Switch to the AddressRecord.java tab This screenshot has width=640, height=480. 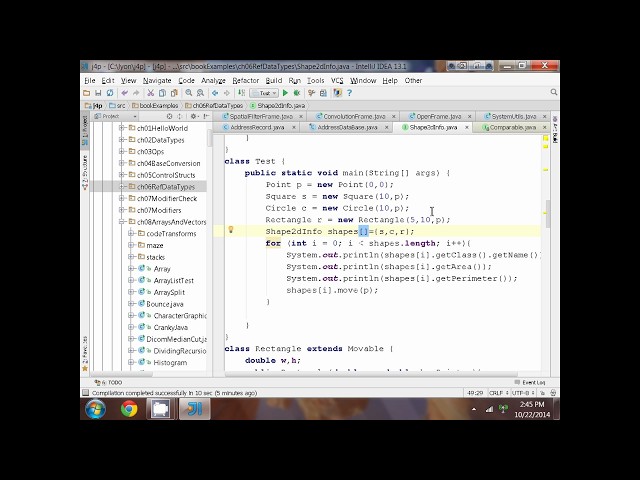(257, 127)
